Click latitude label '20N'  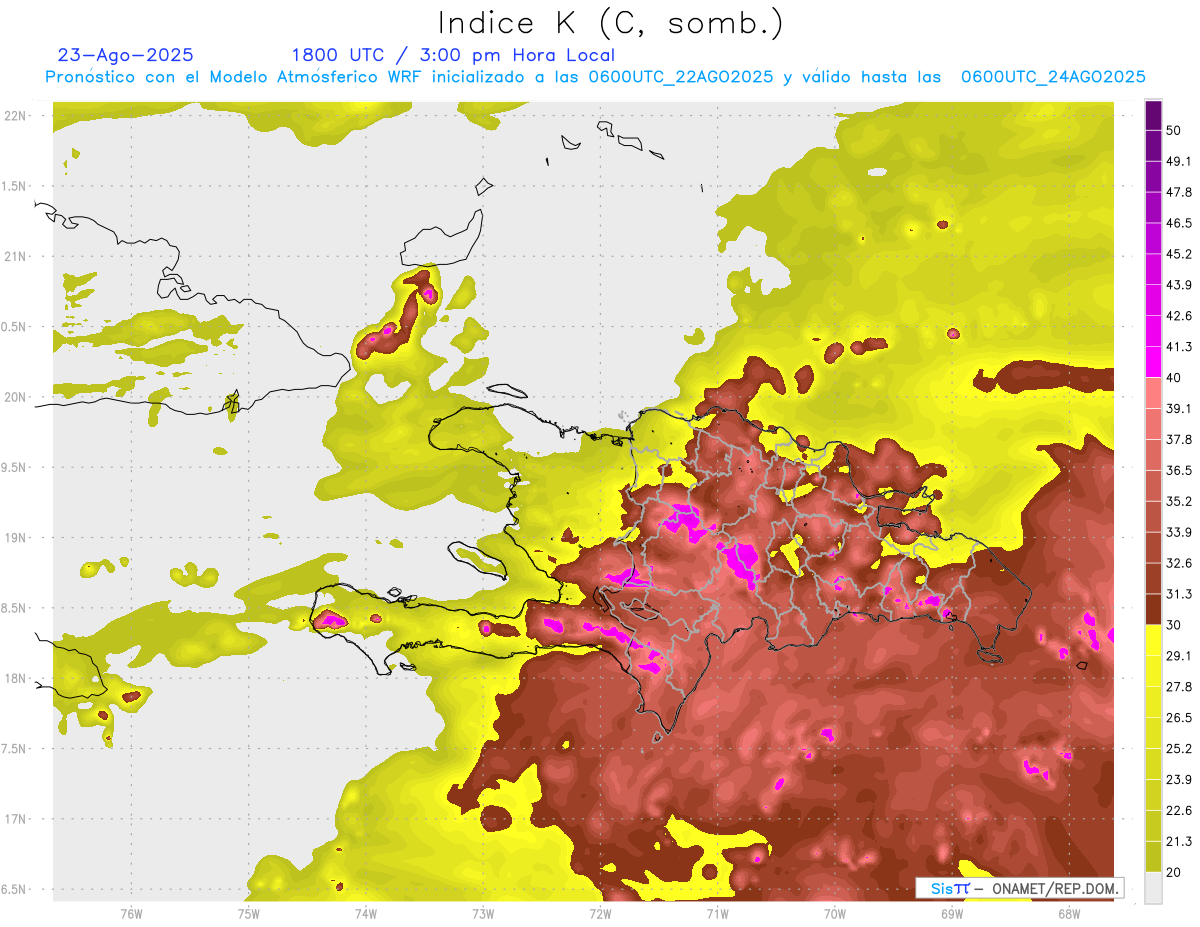(x=14, y=397)
